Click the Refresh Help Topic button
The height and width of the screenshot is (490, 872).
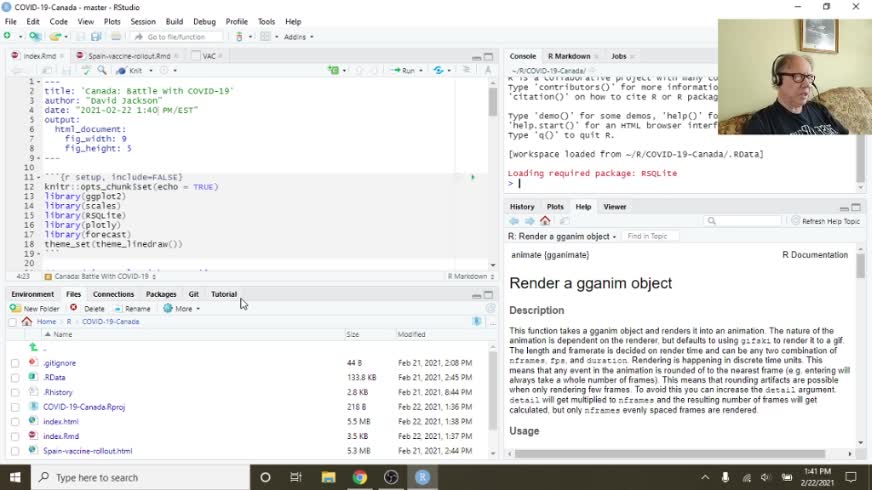(825, 221)
